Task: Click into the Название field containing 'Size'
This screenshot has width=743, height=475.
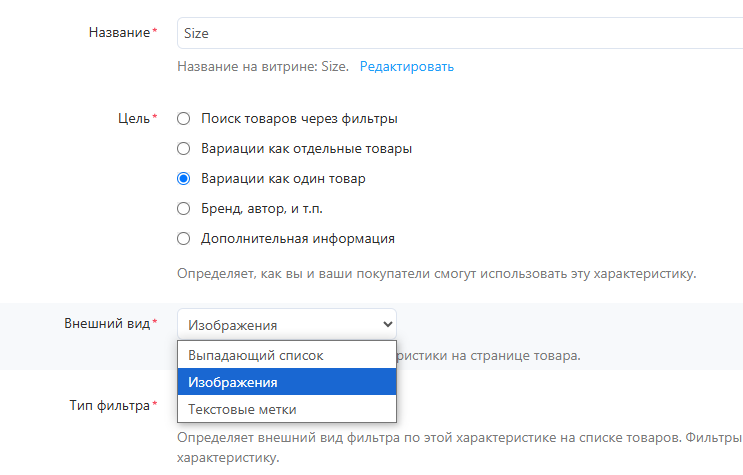Action: 460,33
